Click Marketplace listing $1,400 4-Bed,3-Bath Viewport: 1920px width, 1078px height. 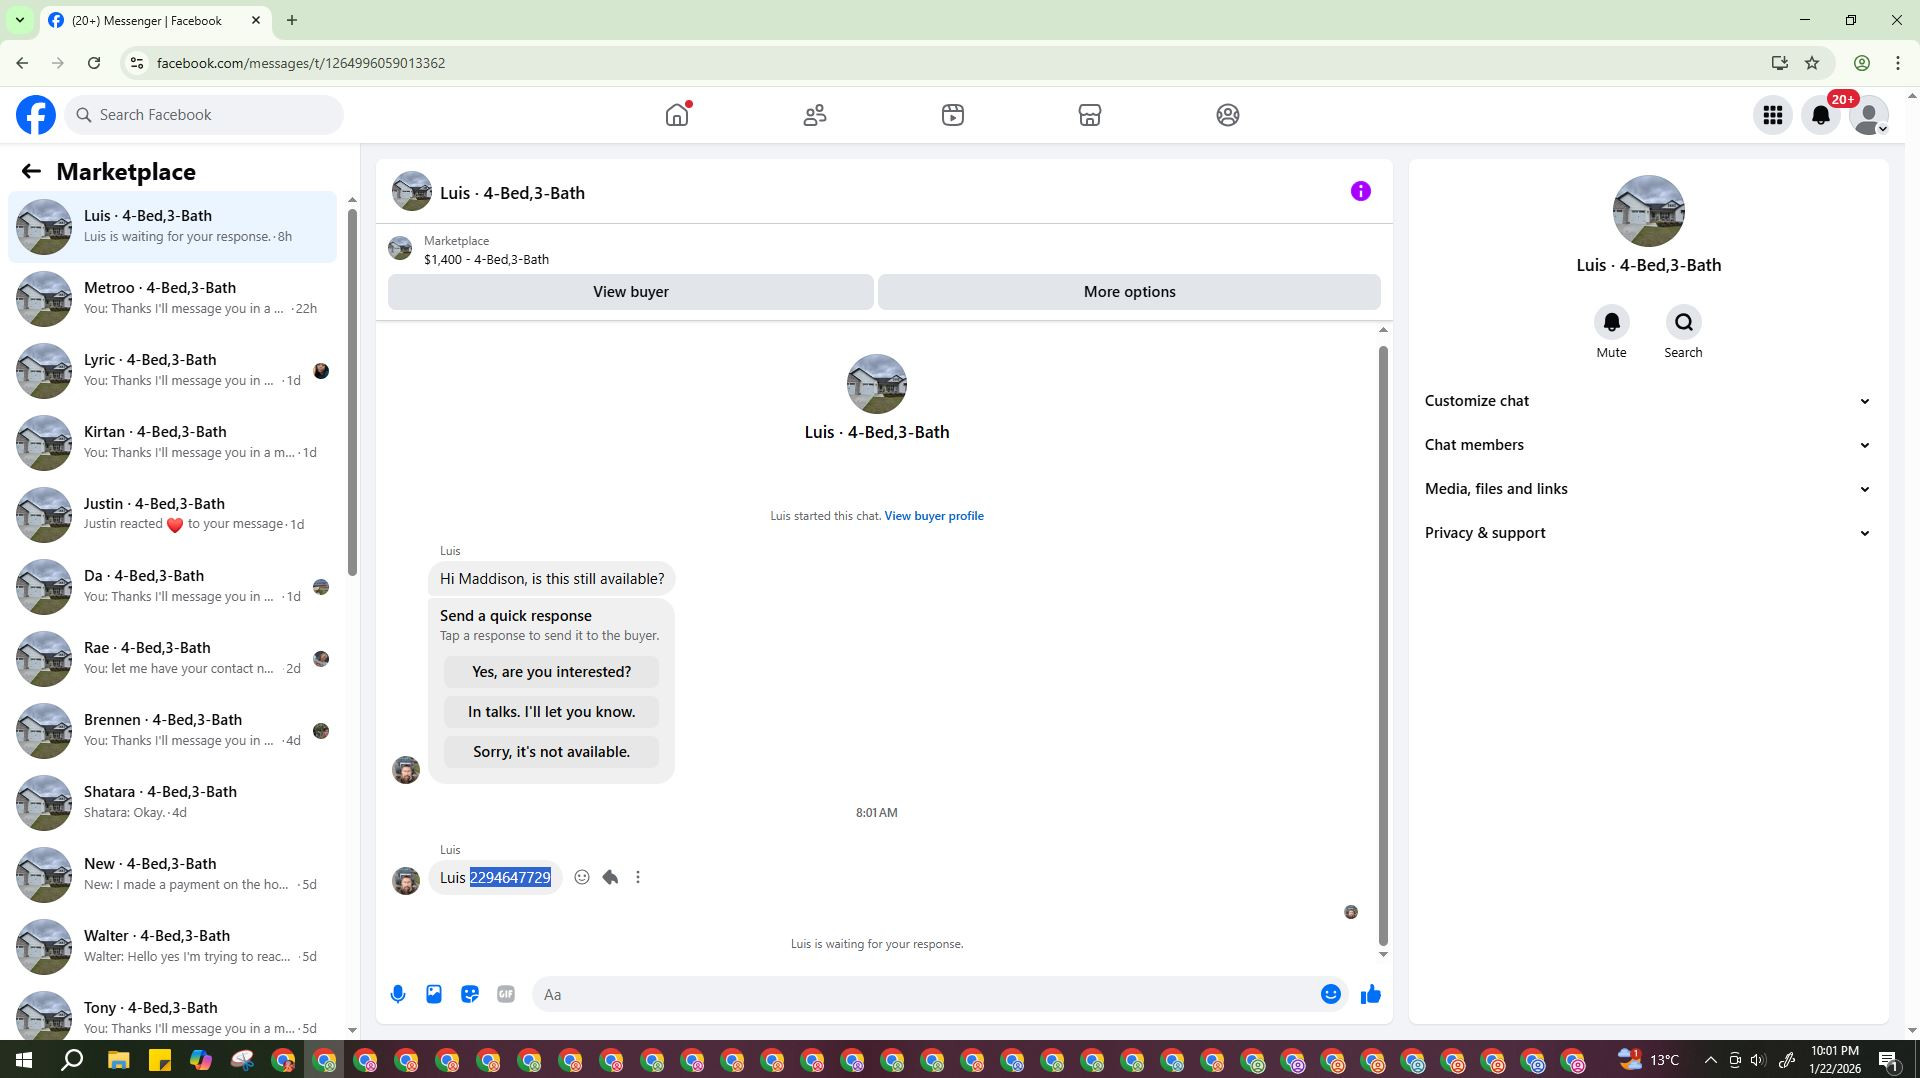point(486,250)
